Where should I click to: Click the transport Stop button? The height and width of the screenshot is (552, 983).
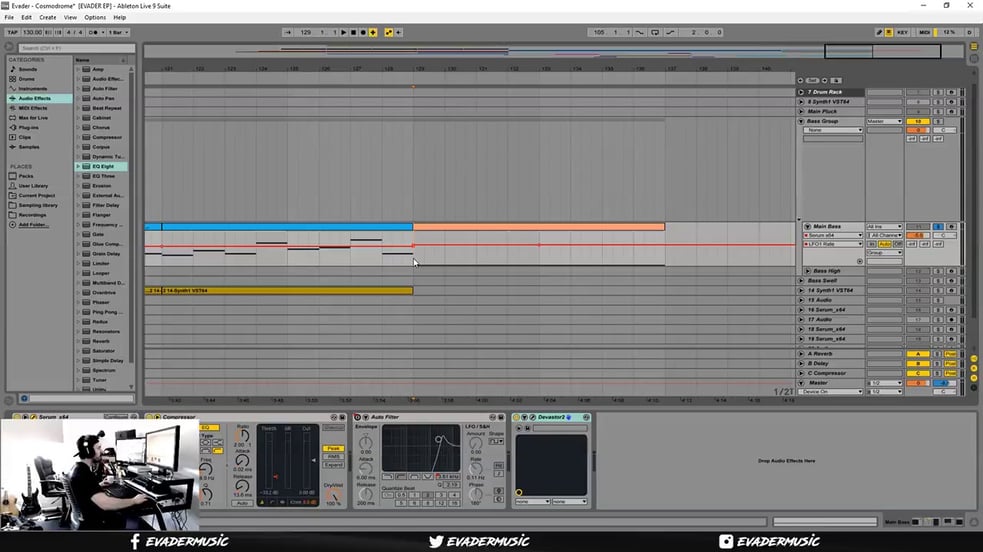[353, 32]
